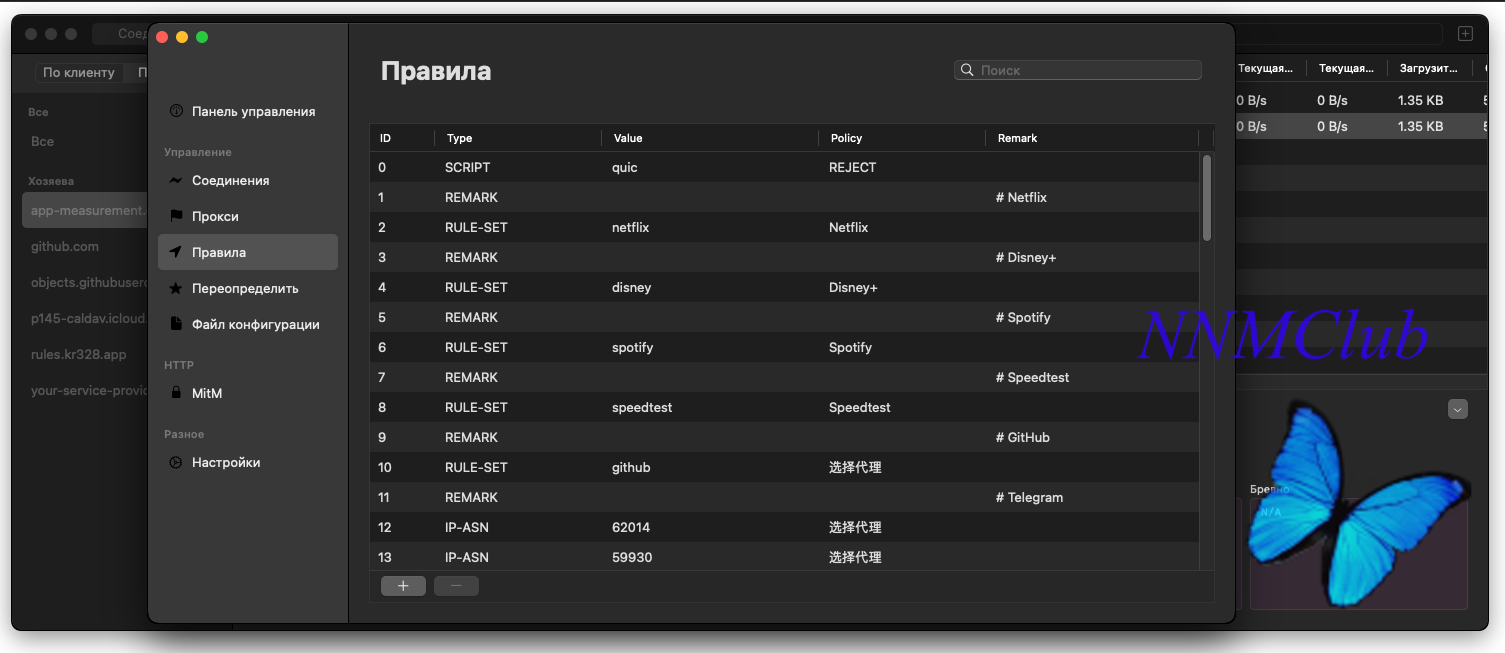Select app-measurement host in background window
Screen dimensions: 1505x653
coord(85,210)
